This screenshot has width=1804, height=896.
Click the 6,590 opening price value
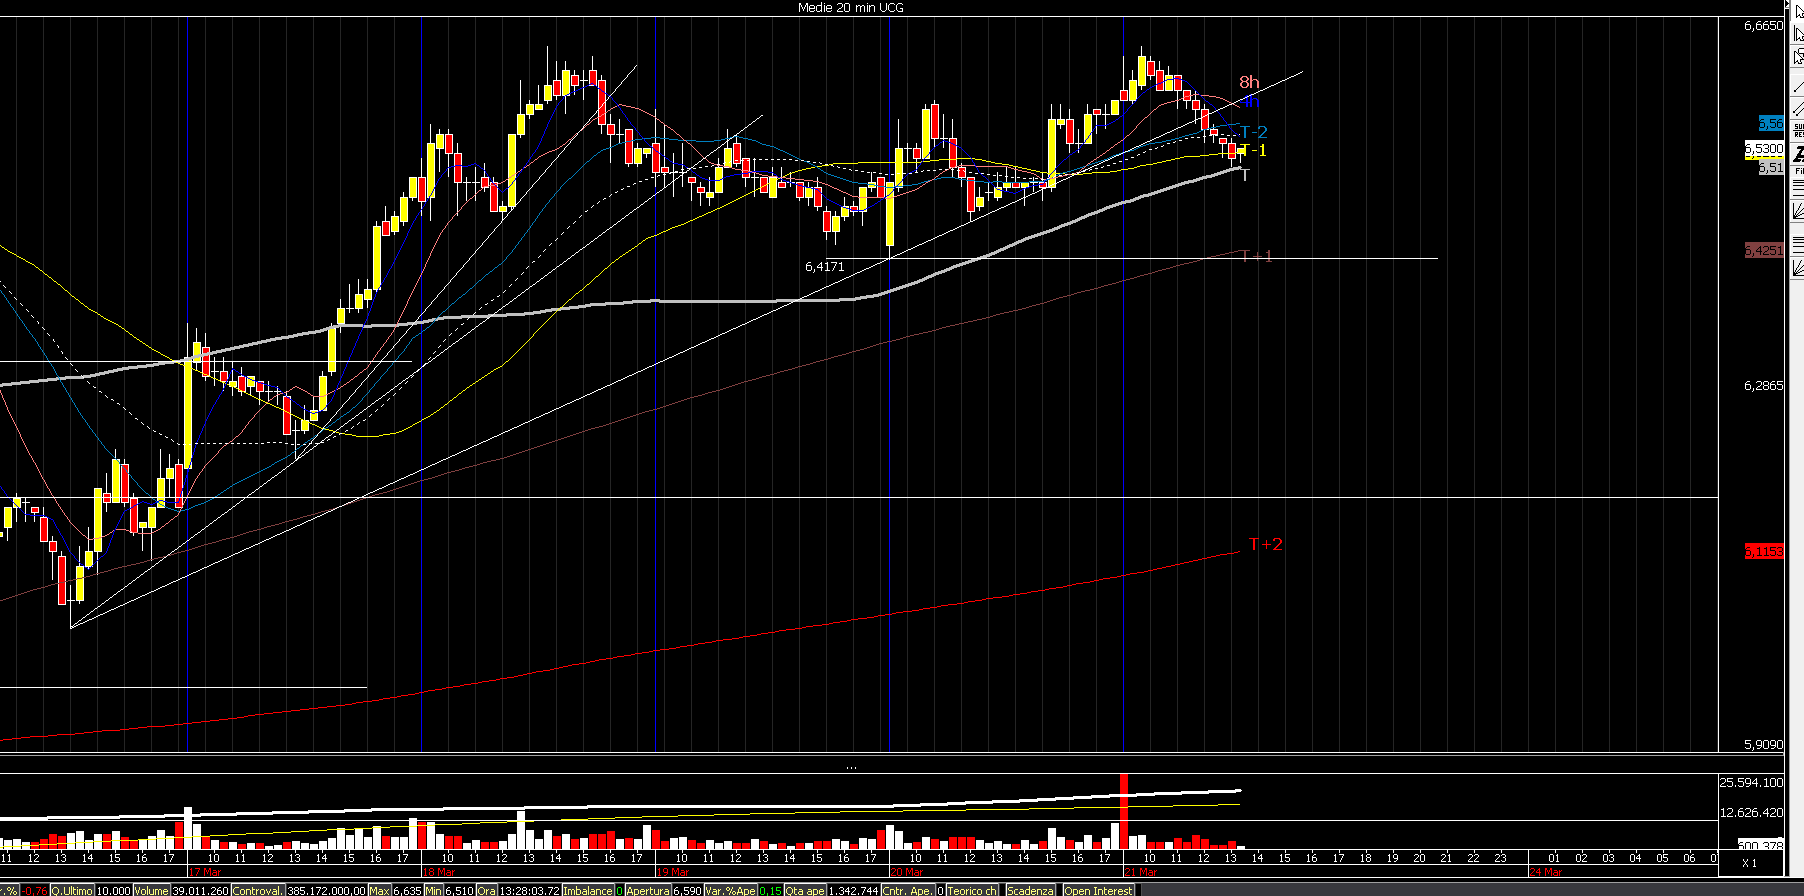[687, 890]
